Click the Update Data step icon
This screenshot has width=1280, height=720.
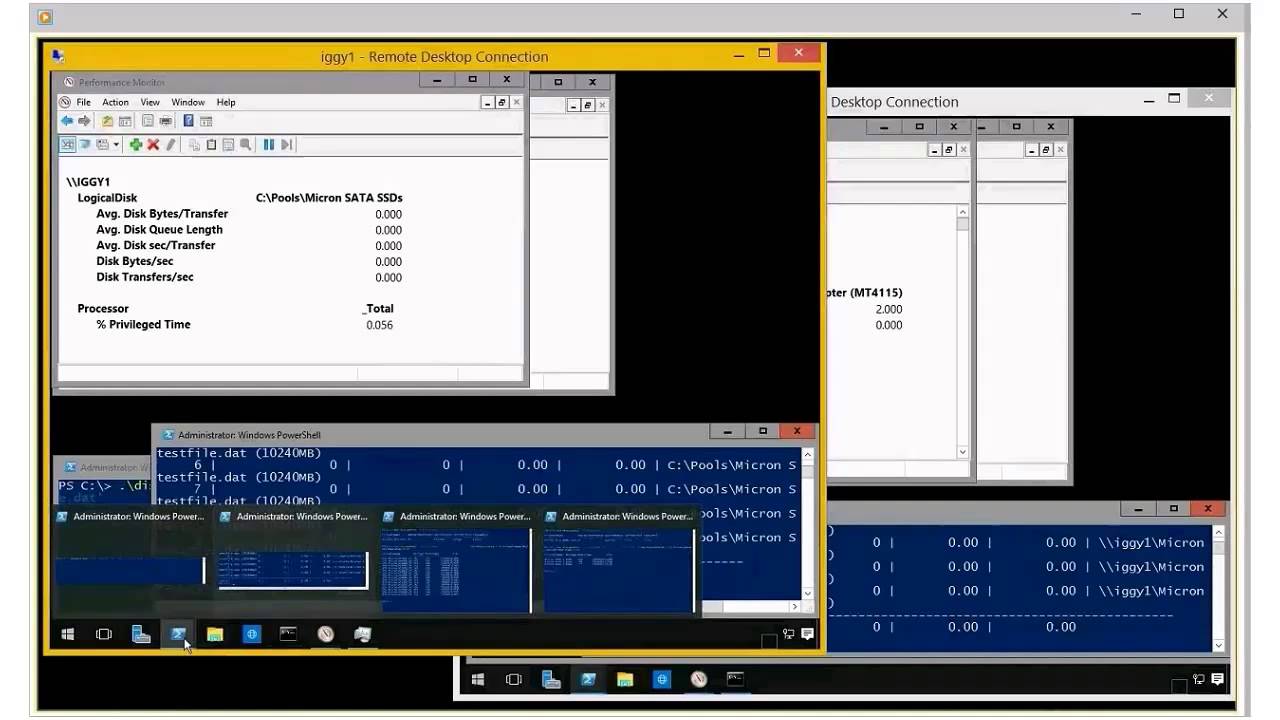point(286,145)
